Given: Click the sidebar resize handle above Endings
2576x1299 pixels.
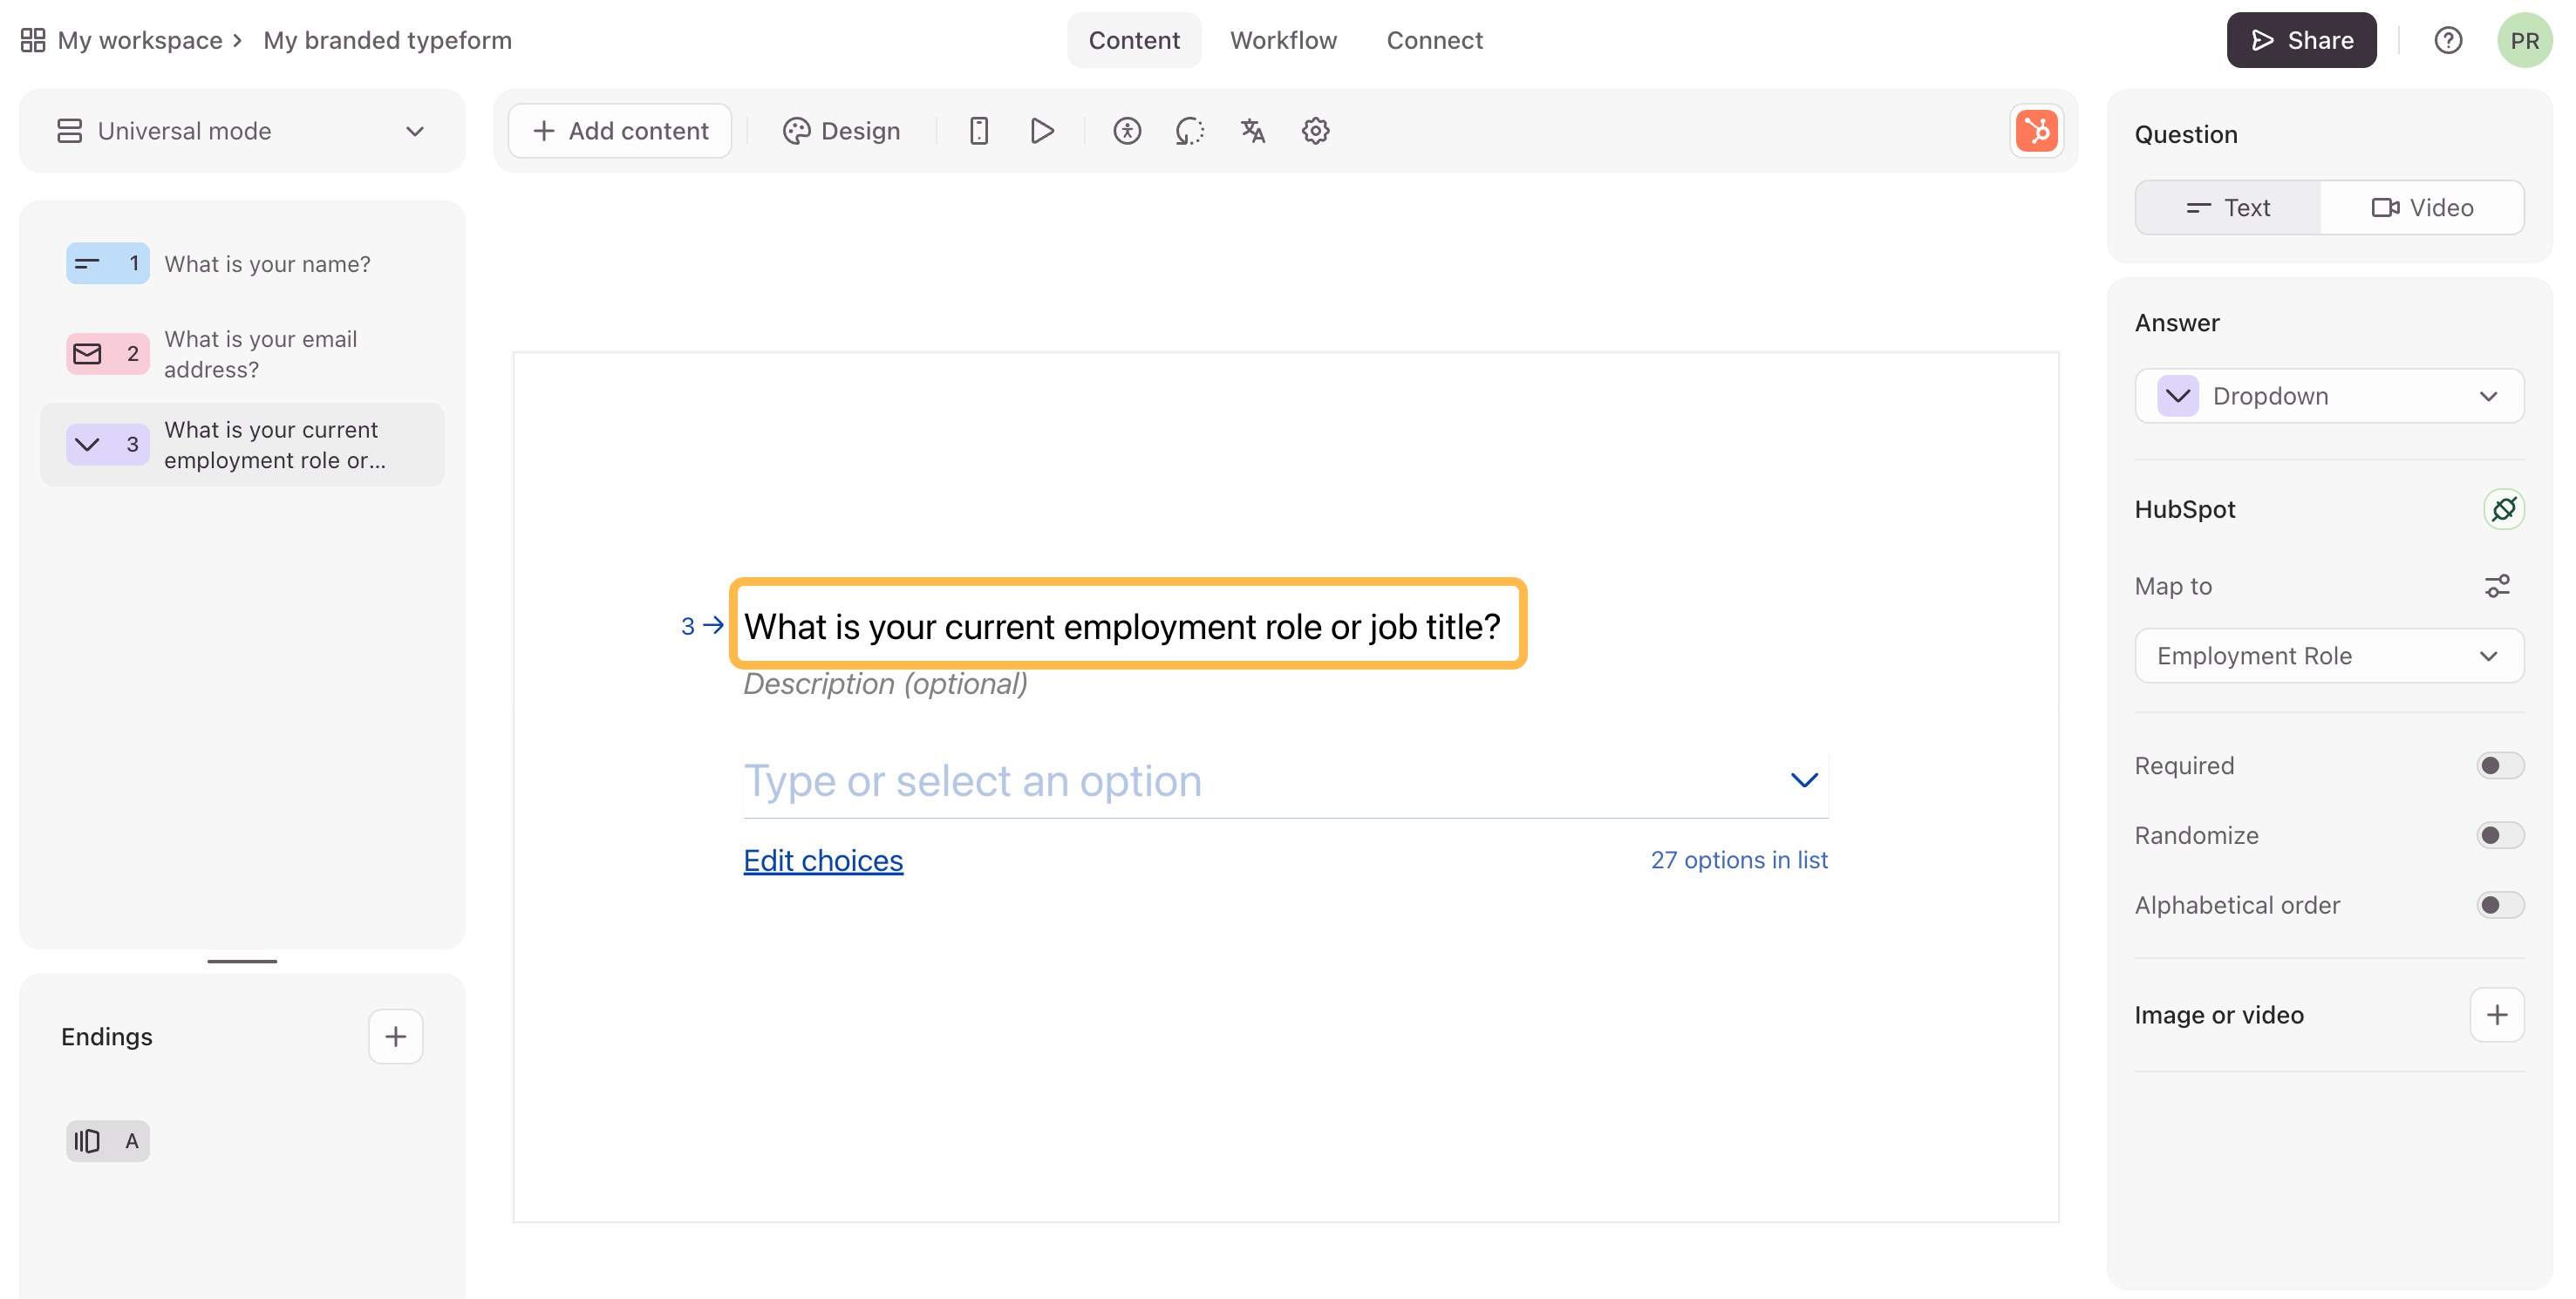Looking at the screenshot, I should click(x=242, y=961).
